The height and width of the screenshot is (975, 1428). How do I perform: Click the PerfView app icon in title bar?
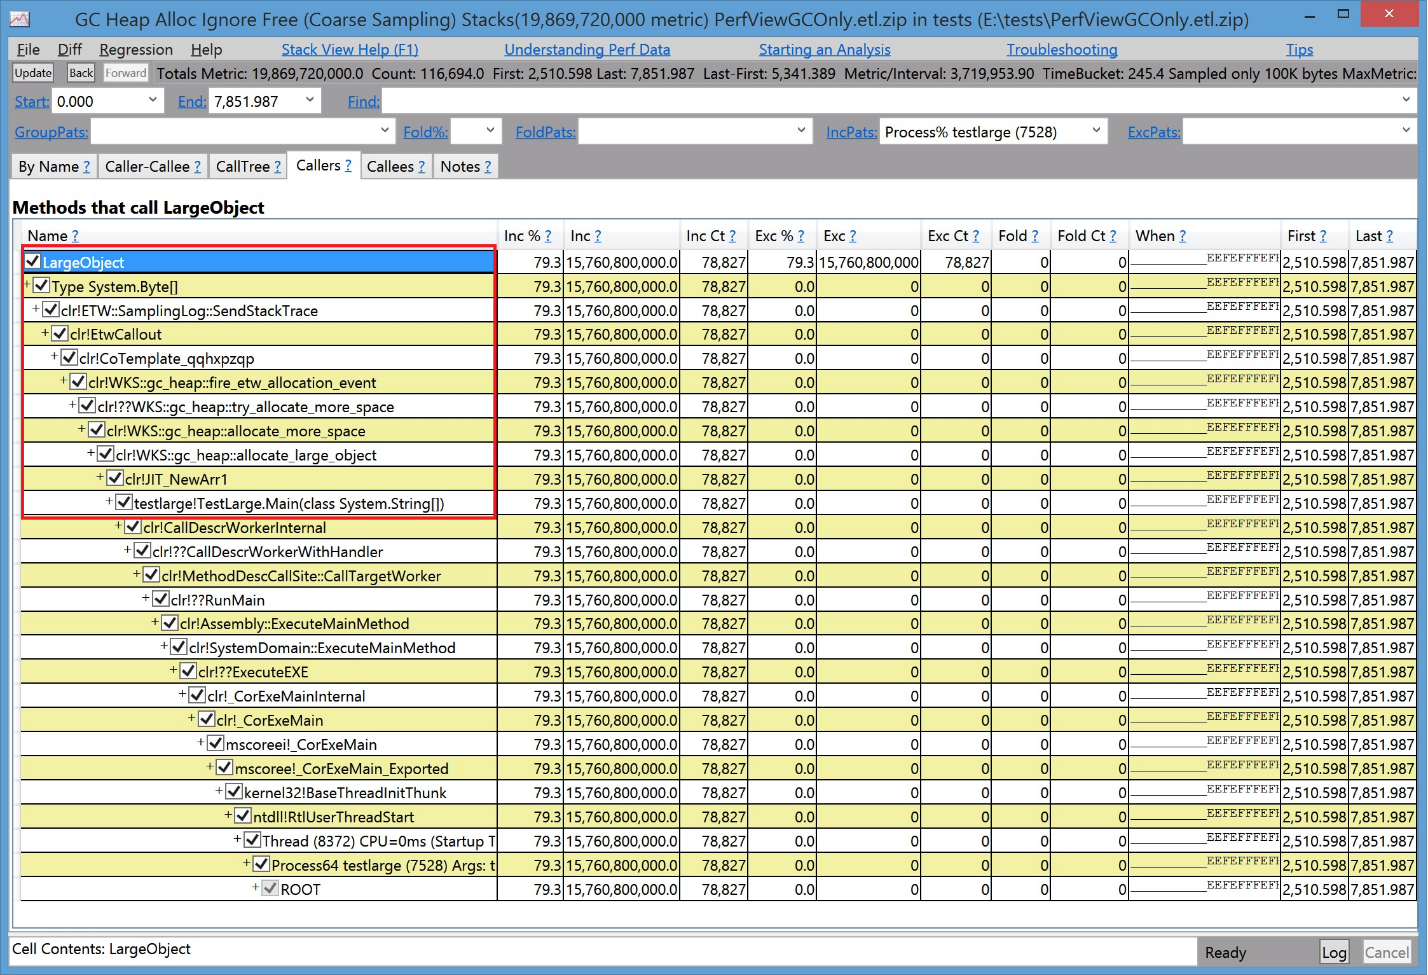(20, 18)
